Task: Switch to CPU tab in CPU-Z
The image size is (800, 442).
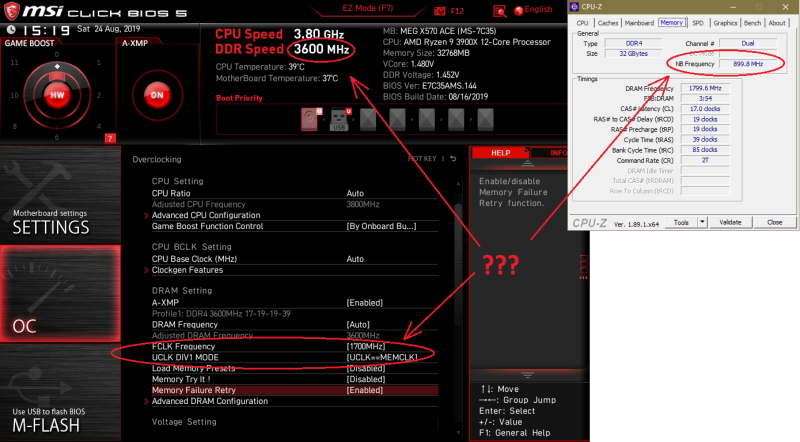Action: [582, 23]
